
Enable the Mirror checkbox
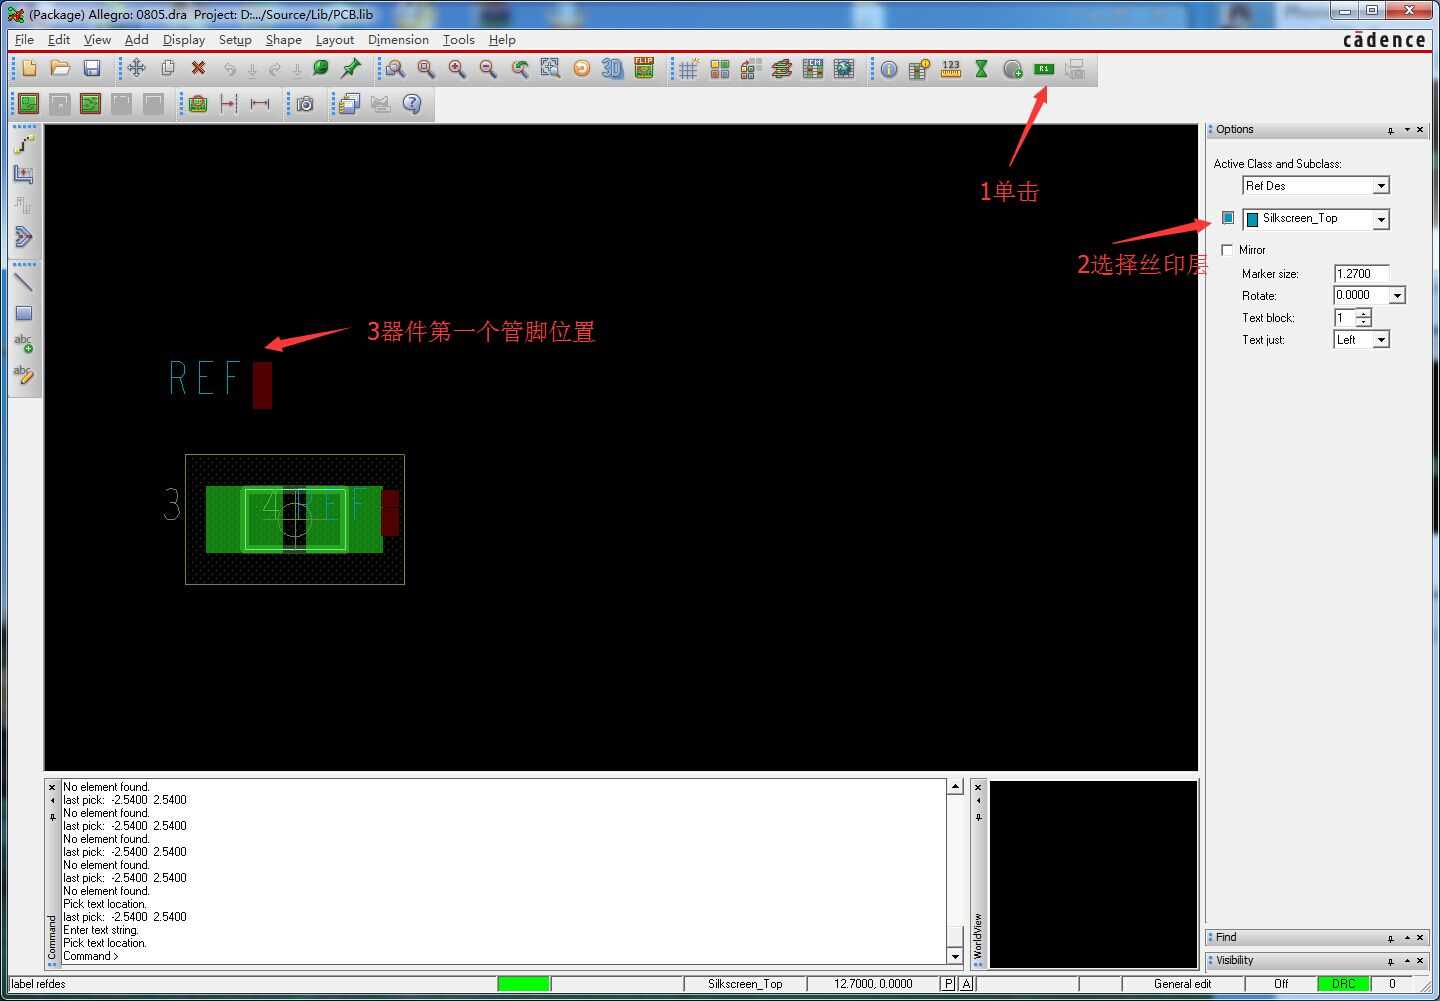tap(1227, 250)
